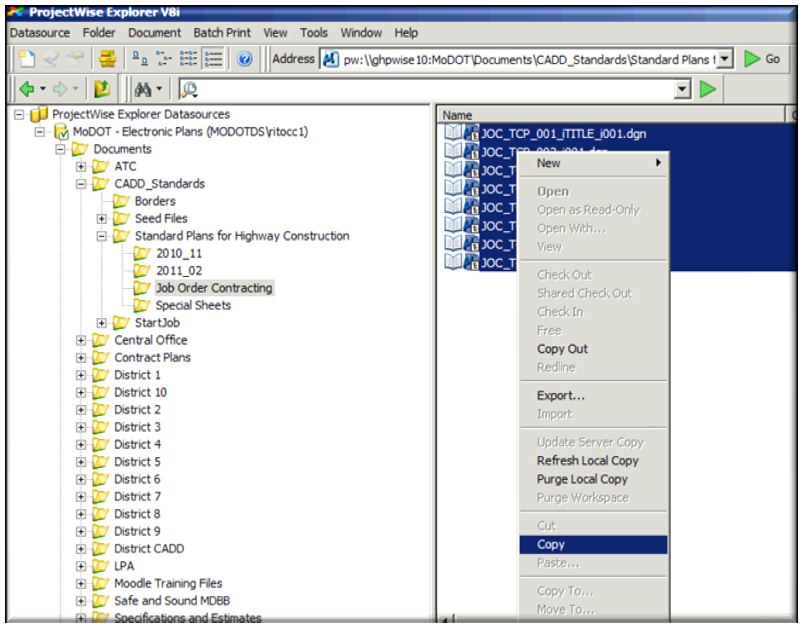Screen dimensions: 803x628
Task: Expand the Seed Files folder
Action: [x=101, y=219]
